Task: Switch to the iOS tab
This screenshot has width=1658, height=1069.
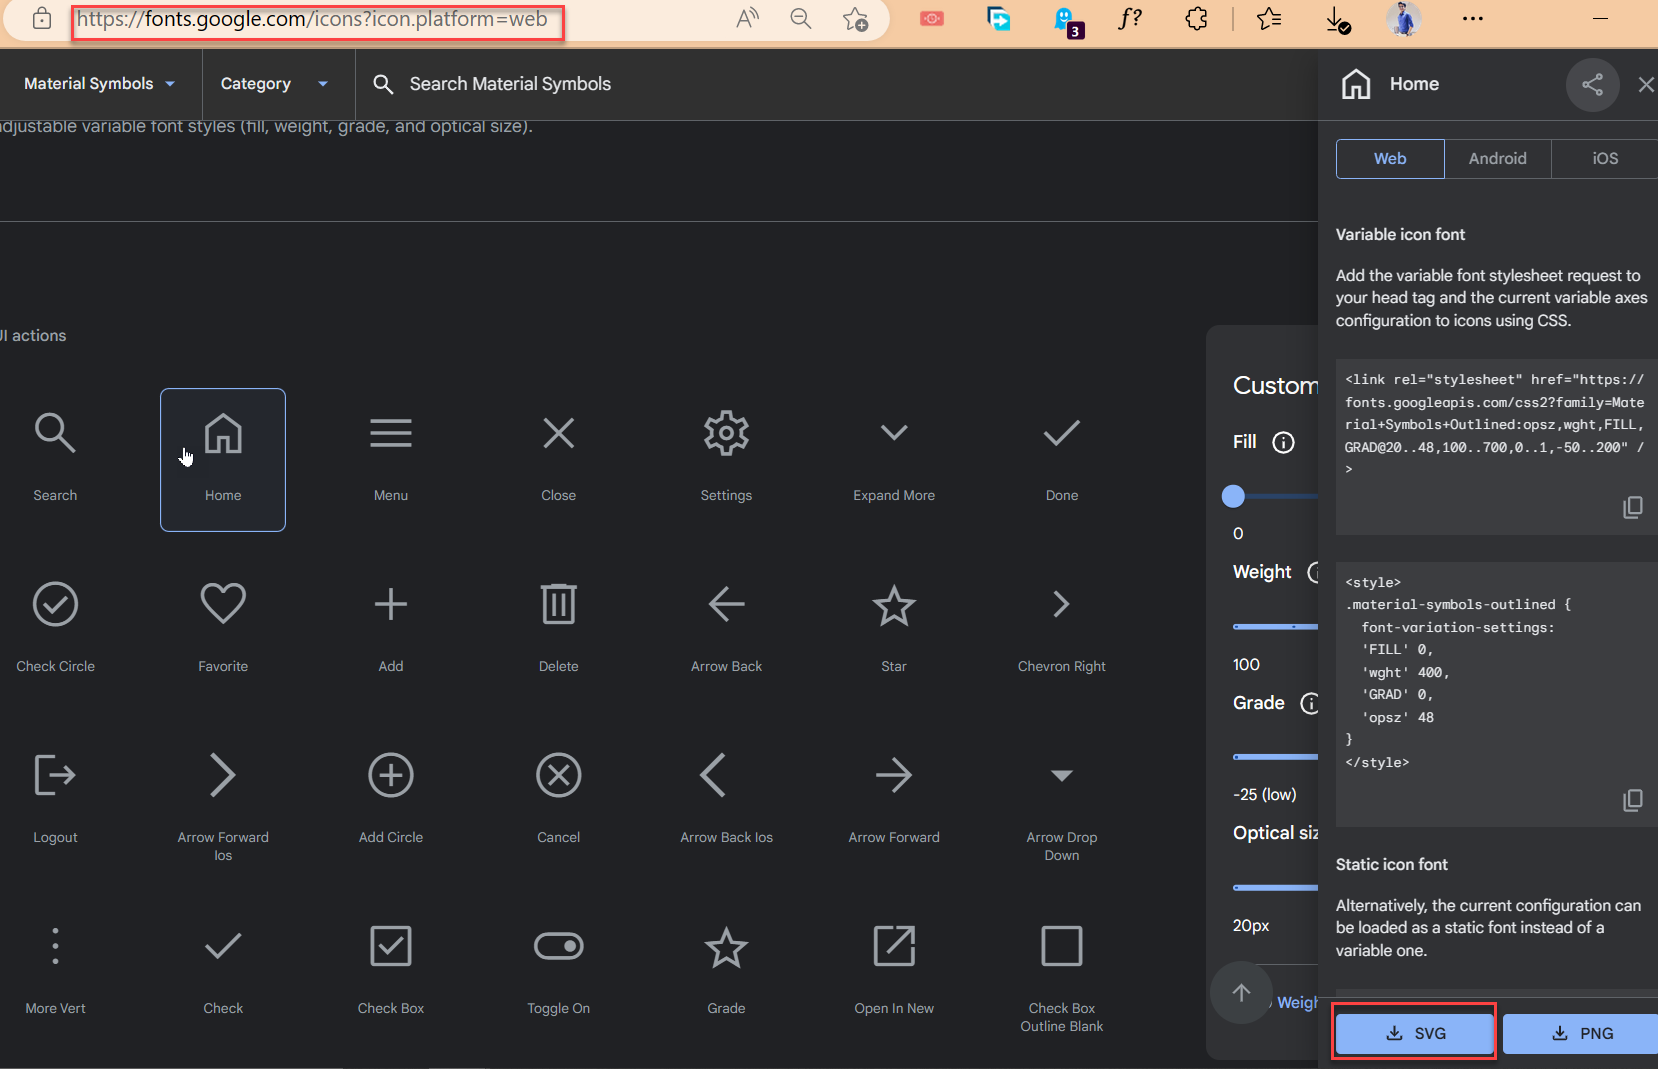Action: (1604, 159)
